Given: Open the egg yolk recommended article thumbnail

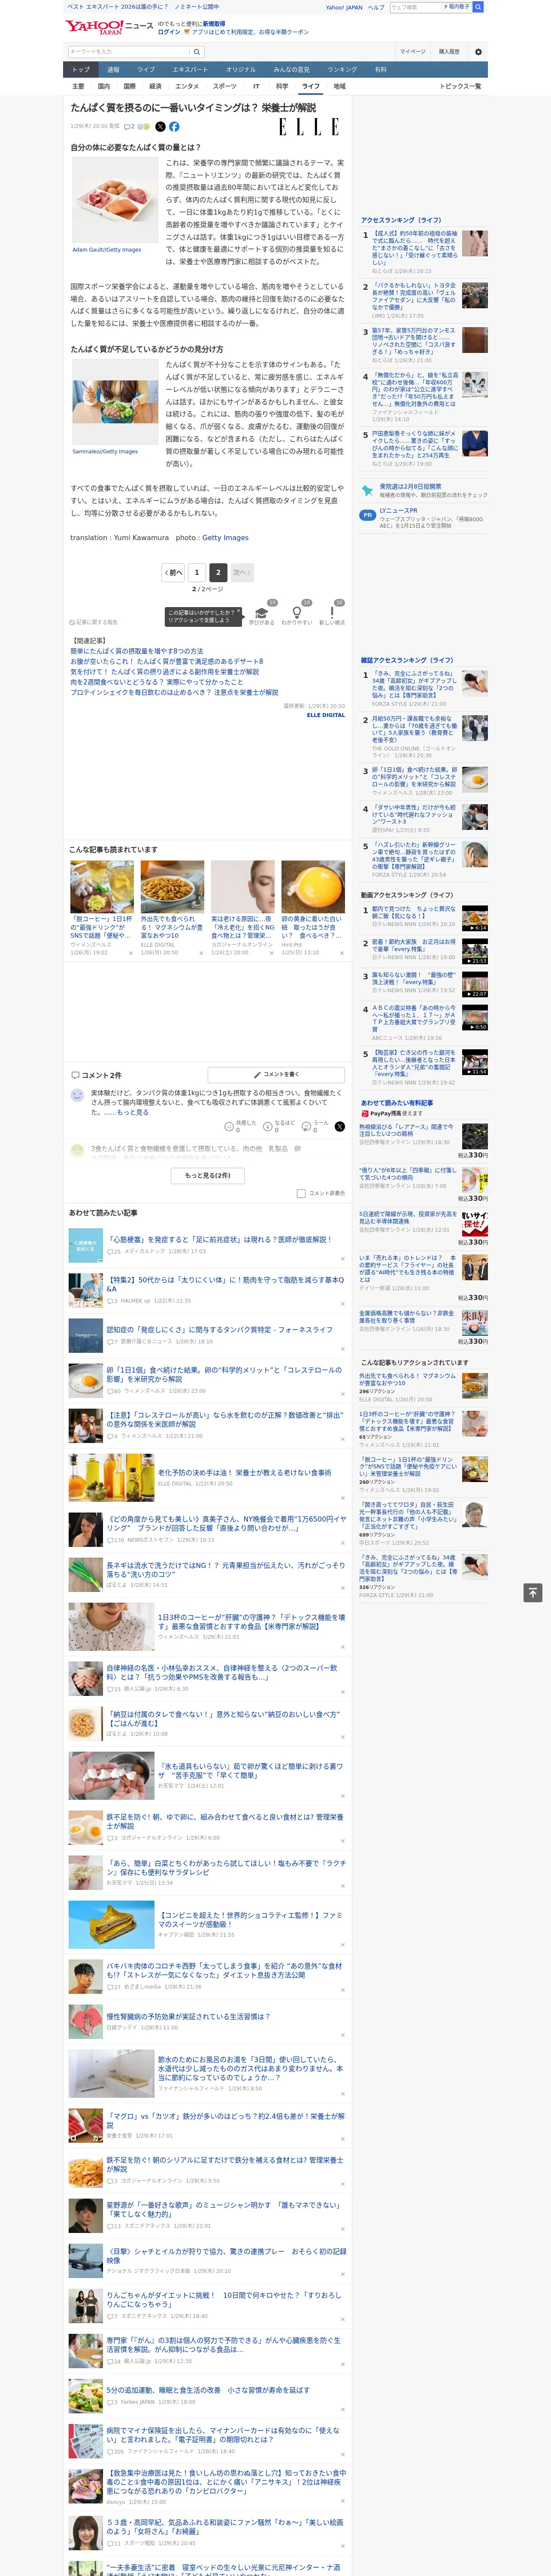Looking at the screenshot, I should [313, 887].
